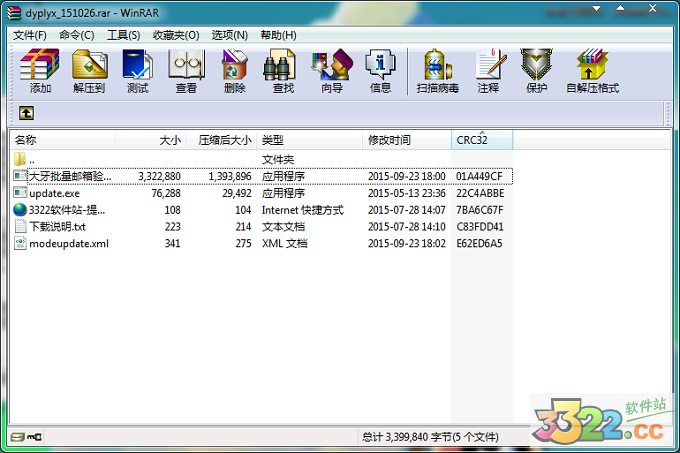This screenshot has width=680, height=453.
Task: Sort by 修改时间 column header
Action: click(407, 140)
